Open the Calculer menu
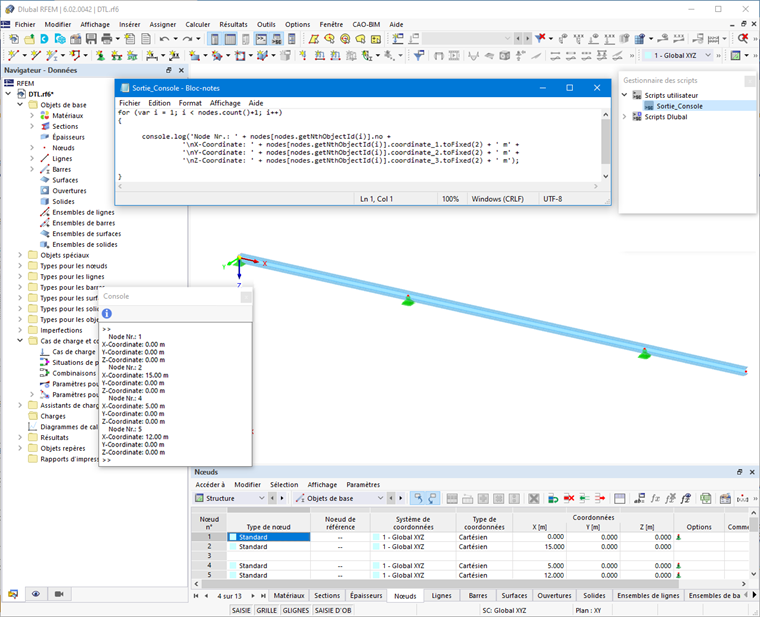760x617 pixels. 198,24
